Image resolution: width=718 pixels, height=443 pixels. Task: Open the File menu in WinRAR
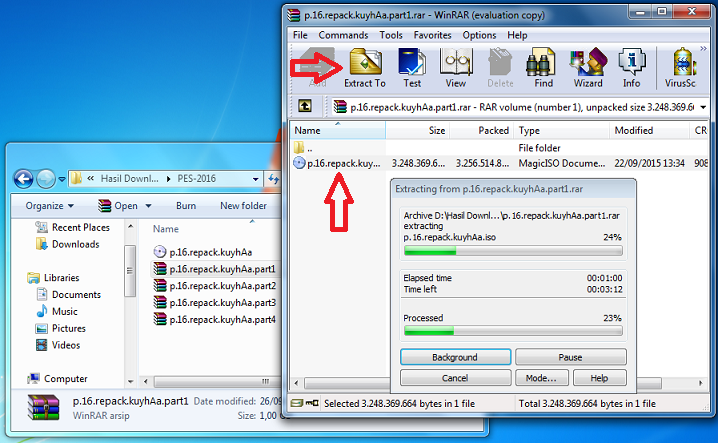[300, 35]
